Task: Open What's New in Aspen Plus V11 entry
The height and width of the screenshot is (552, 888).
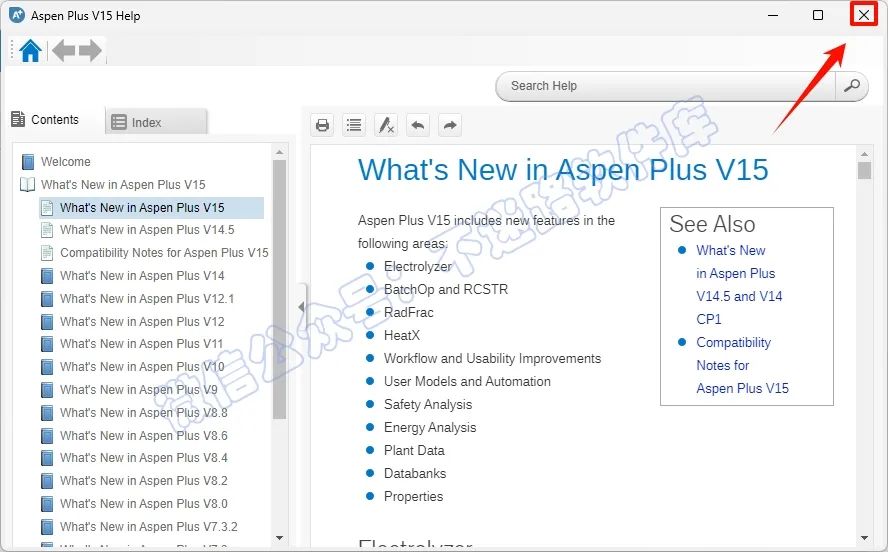Action: pyautogui.click(x=142, y=344)
